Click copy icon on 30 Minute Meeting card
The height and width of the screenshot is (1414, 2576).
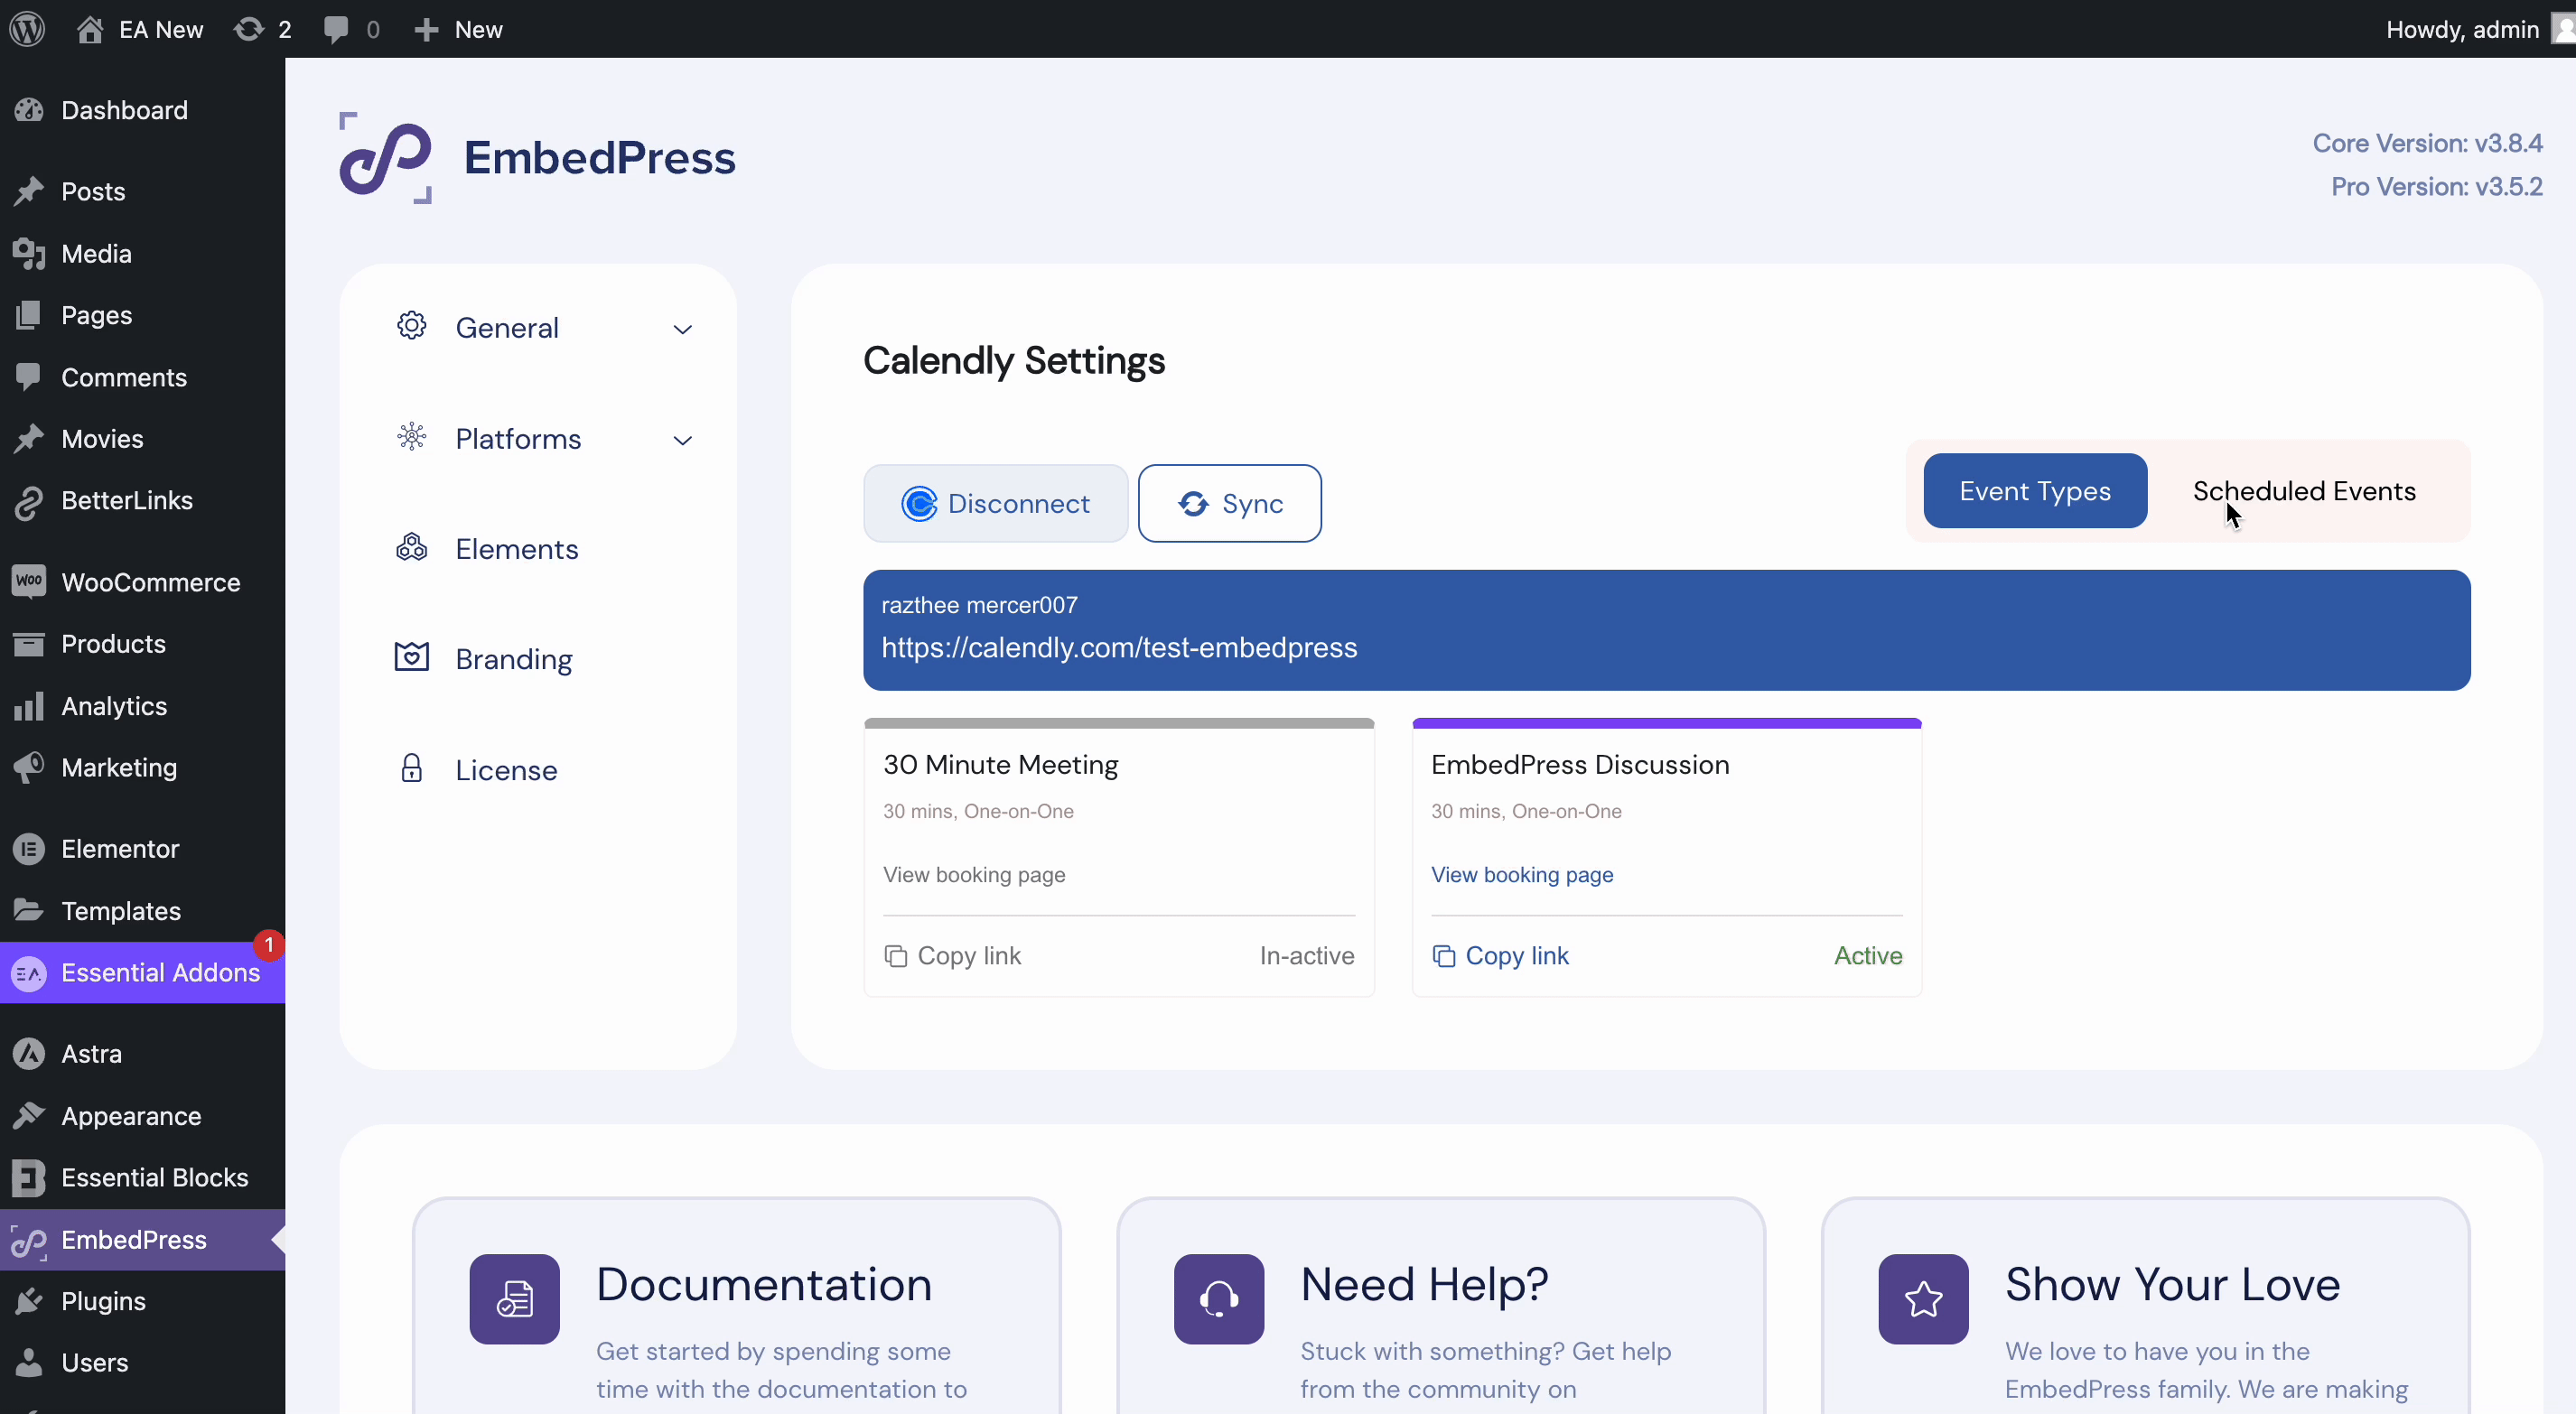(x=895, y=956)
